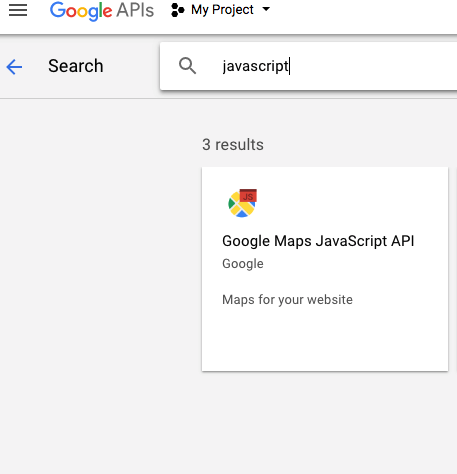Click the empty area of search box
This screenshot has width=457, height=474.
(x=373, y=66)
